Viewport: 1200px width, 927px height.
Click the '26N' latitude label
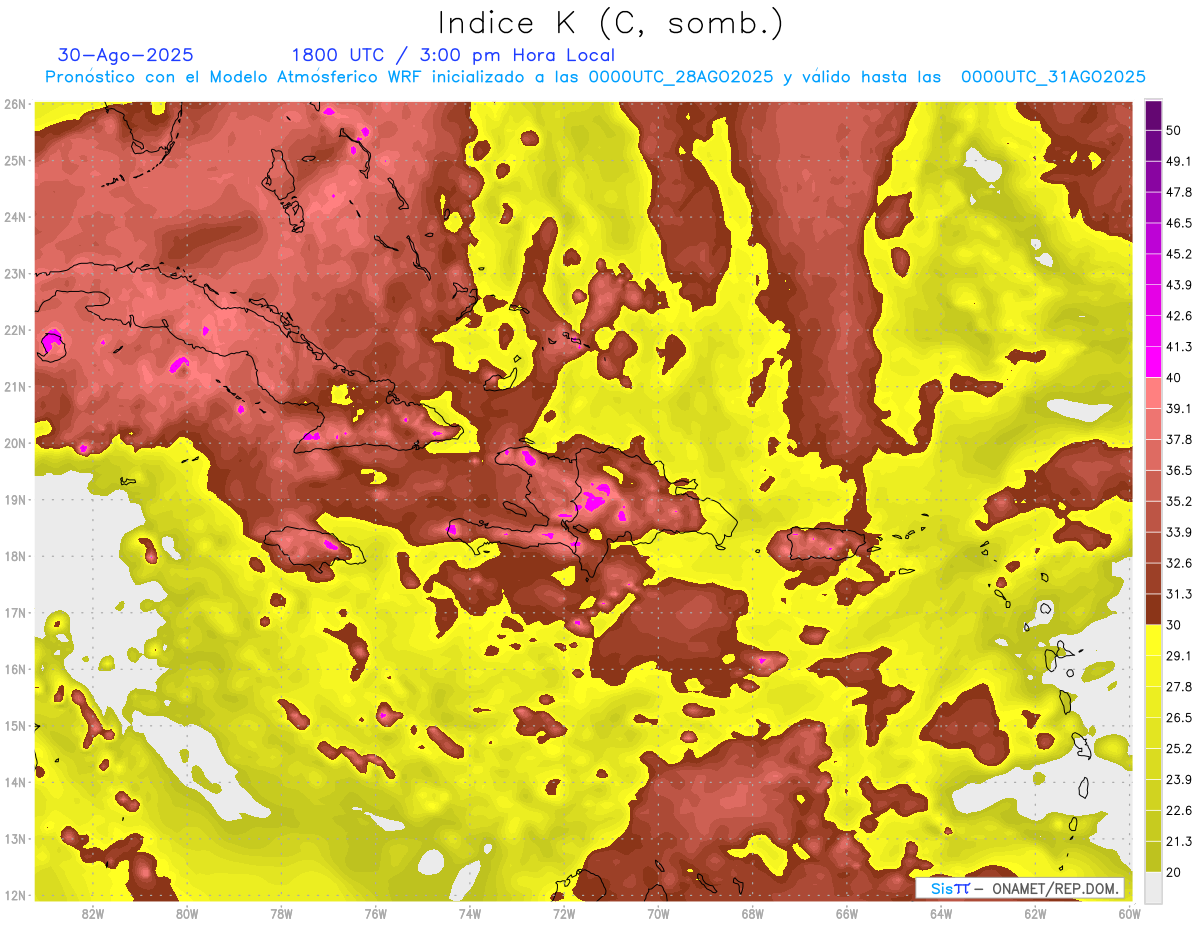(14, 104)
